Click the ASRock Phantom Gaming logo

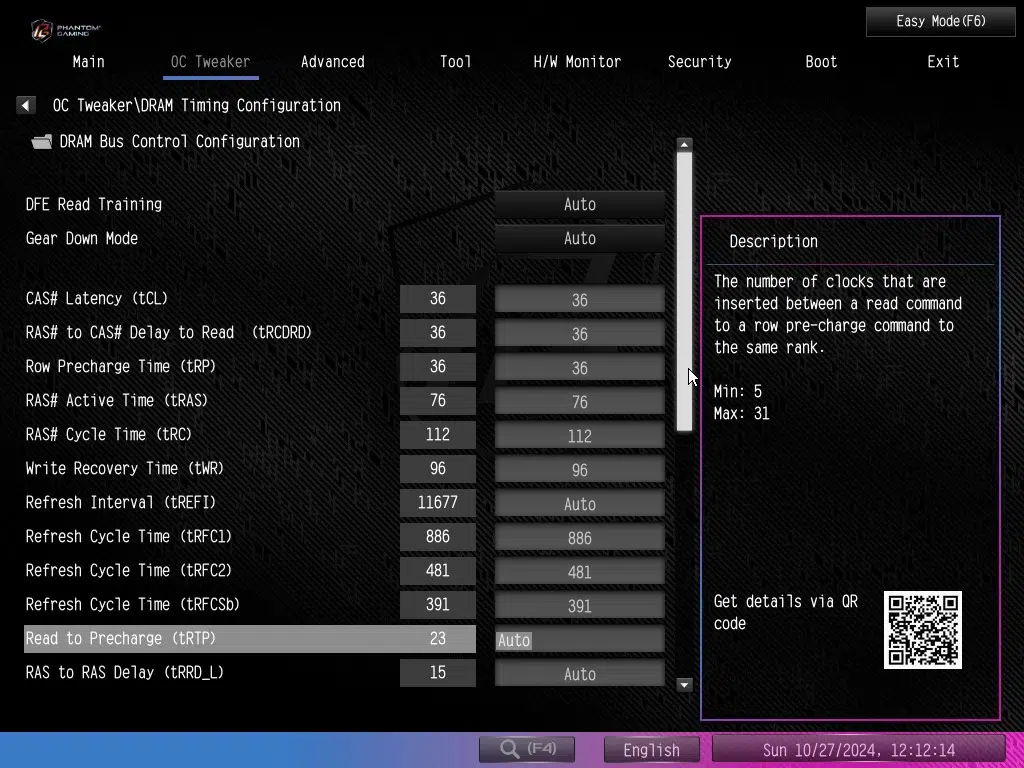coord(66,29)
